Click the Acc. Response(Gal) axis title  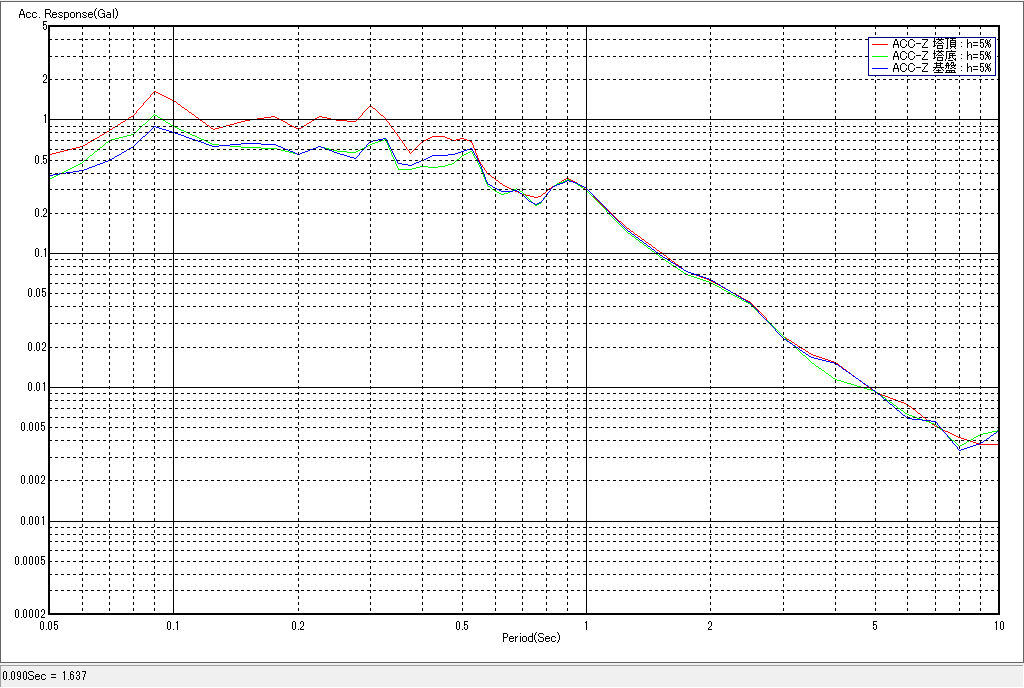tap(62, 14)
